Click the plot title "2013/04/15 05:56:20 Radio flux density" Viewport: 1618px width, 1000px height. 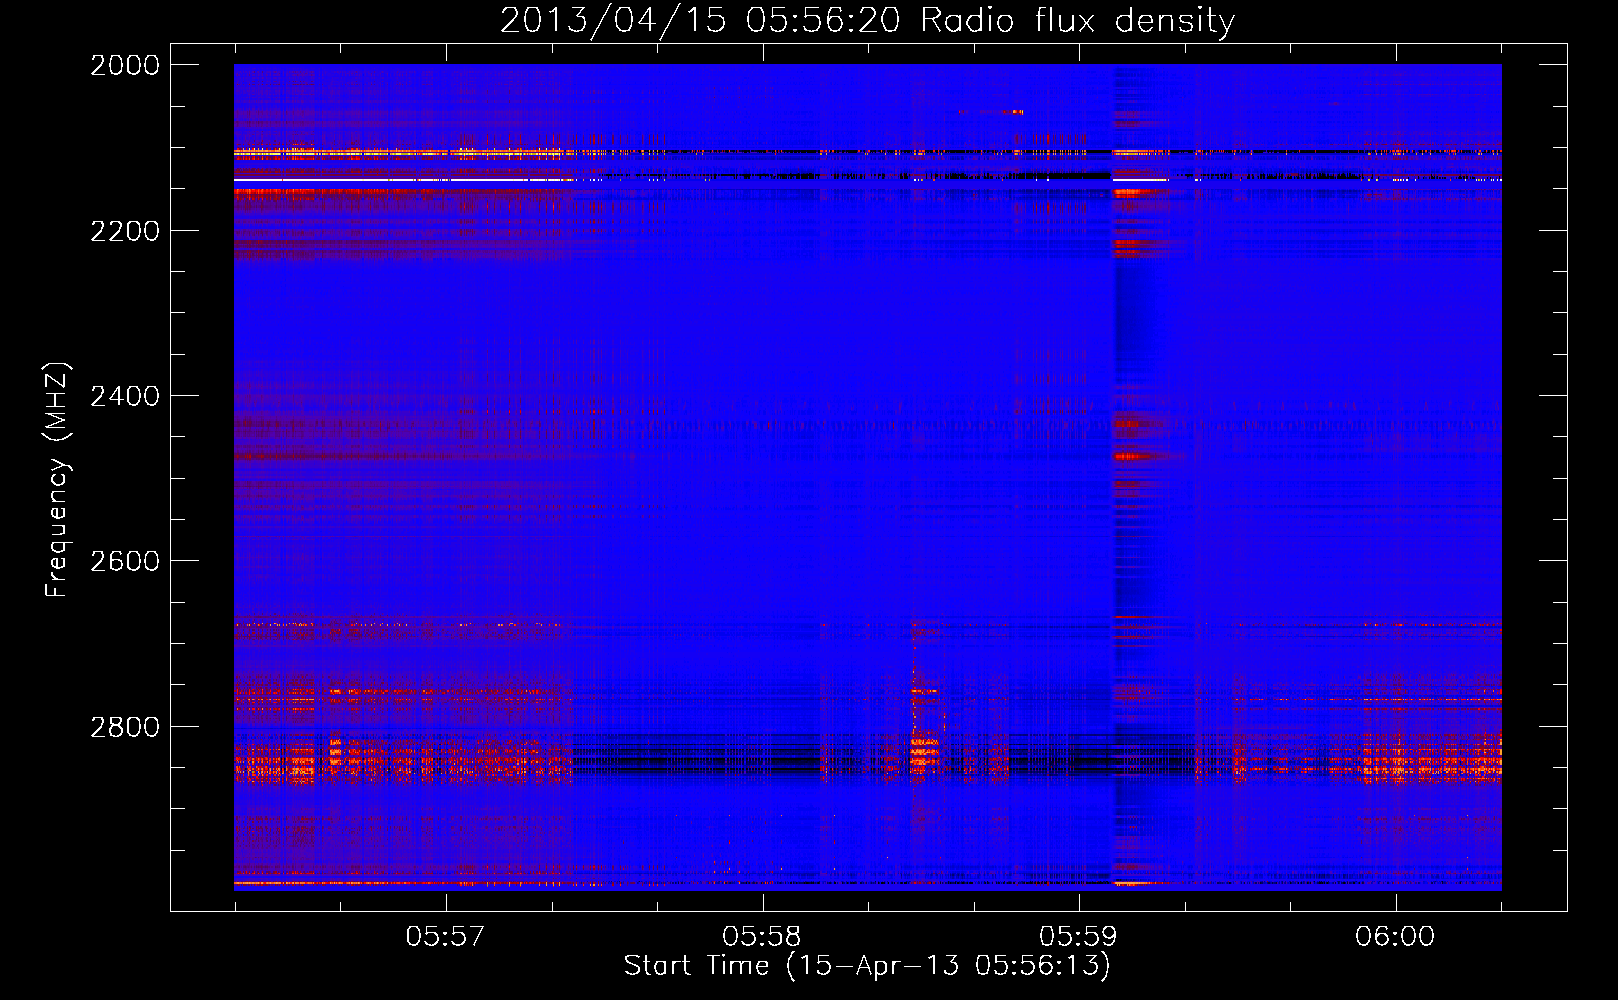tap(867, 20)
